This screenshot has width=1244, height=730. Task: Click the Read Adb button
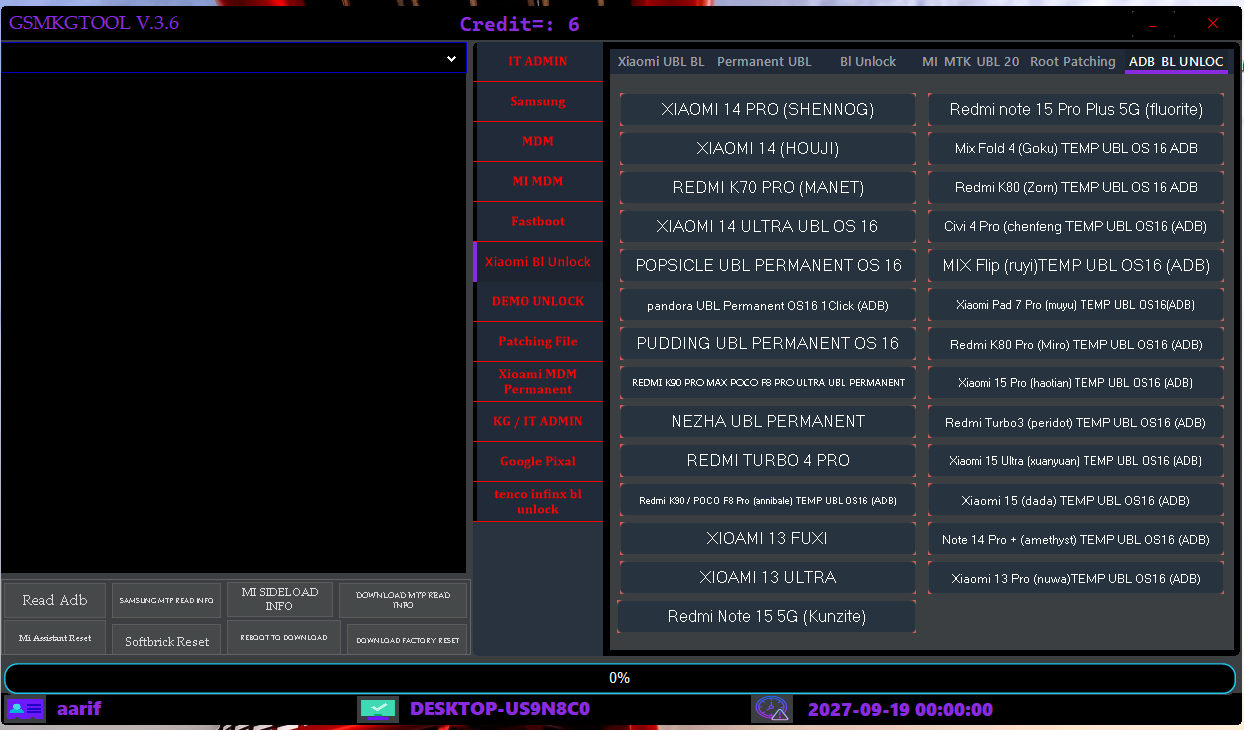pos(55,600)
